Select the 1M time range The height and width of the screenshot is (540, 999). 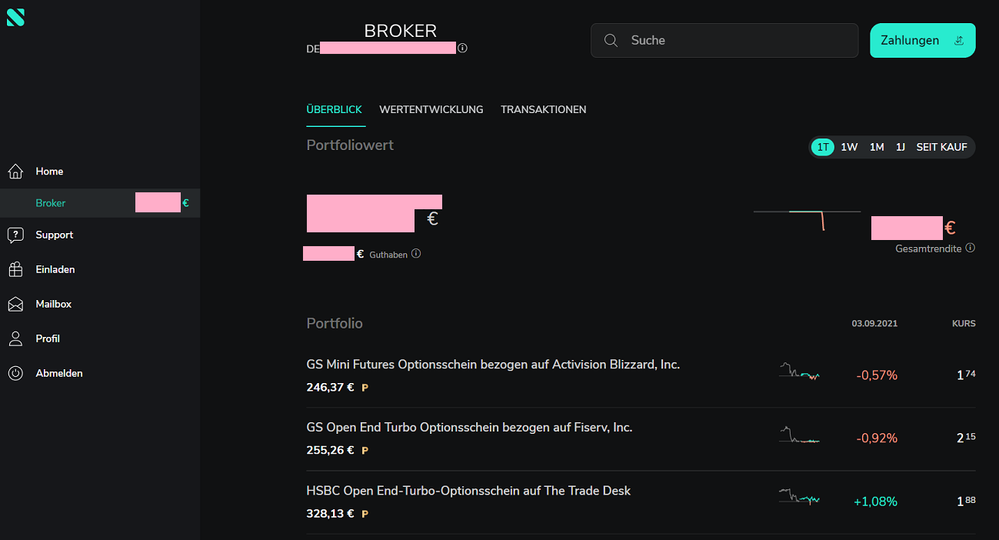[876, 147]
